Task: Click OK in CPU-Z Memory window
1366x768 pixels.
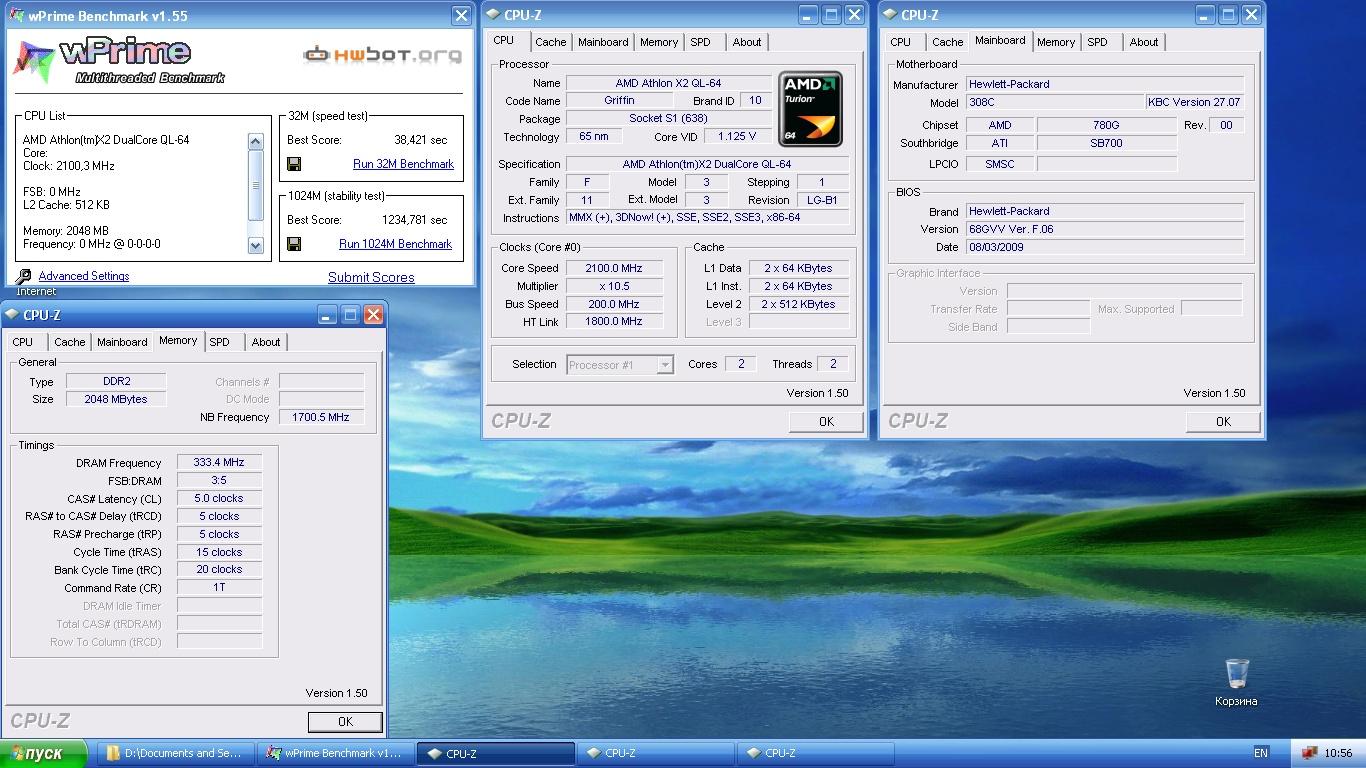Action: pos(345,722)
